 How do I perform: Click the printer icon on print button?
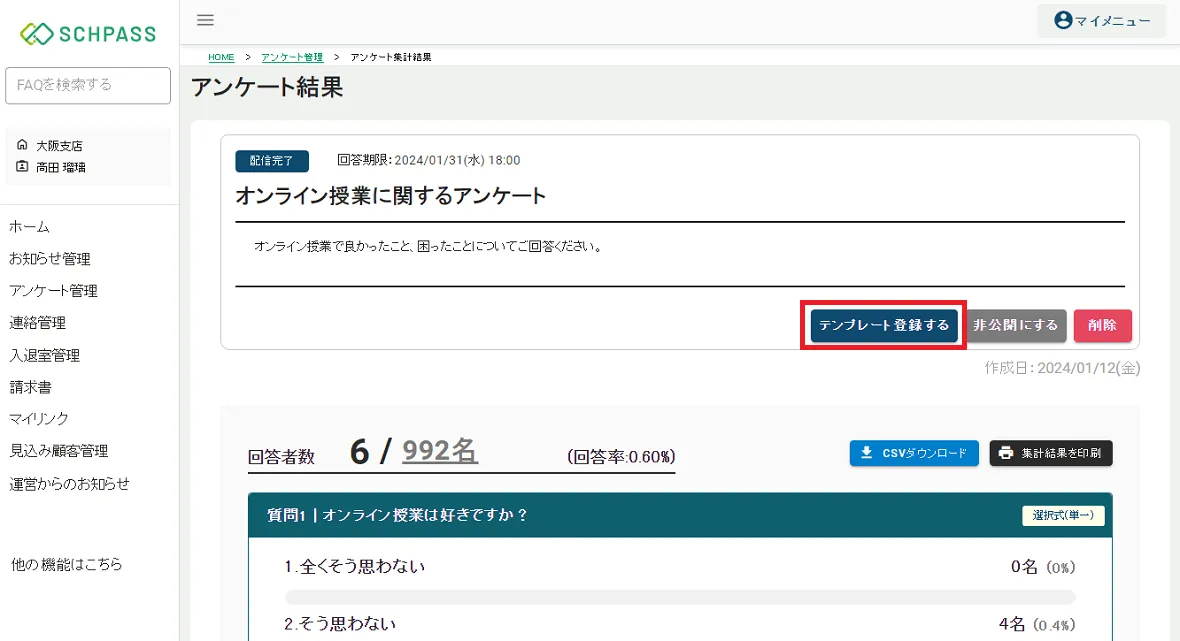pos(1005,453)
